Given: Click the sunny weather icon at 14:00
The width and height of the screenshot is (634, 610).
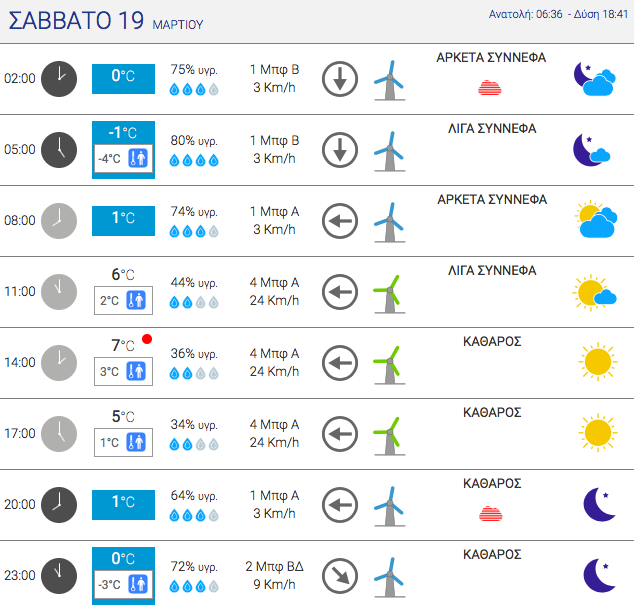Looking at the screenshot, I should point(598,362).
